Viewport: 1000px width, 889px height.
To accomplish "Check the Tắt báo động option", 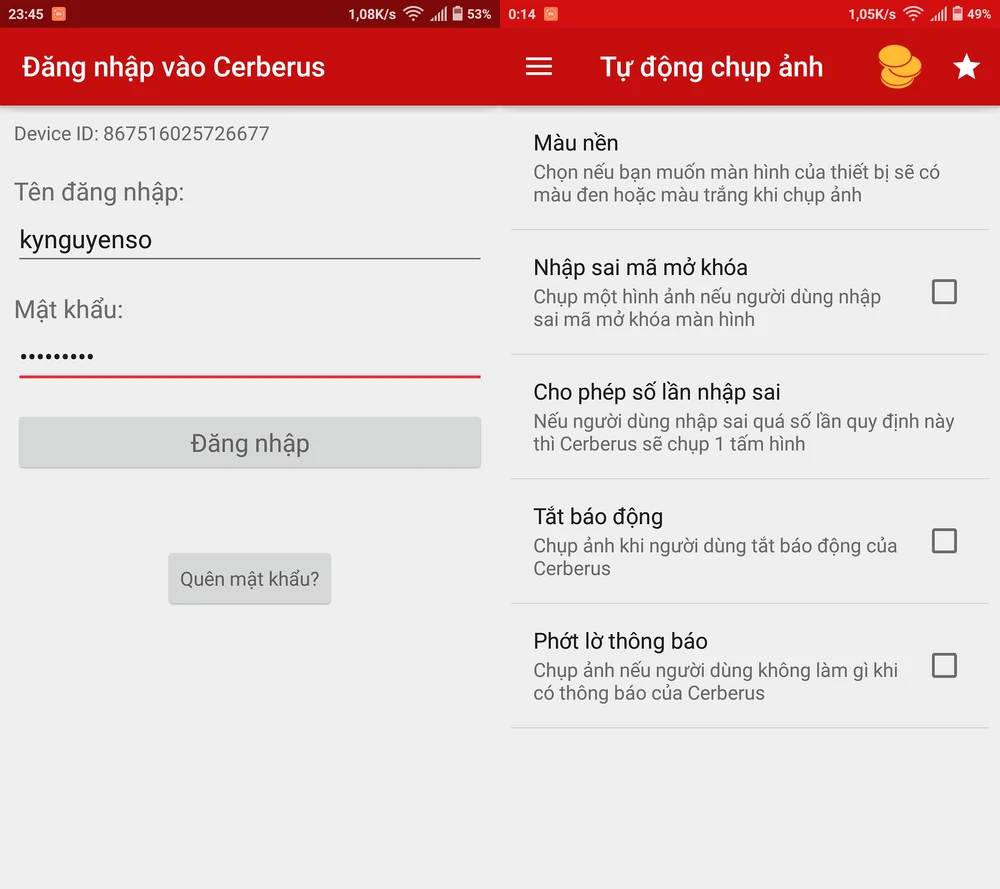I will click(x=944, y=541).
